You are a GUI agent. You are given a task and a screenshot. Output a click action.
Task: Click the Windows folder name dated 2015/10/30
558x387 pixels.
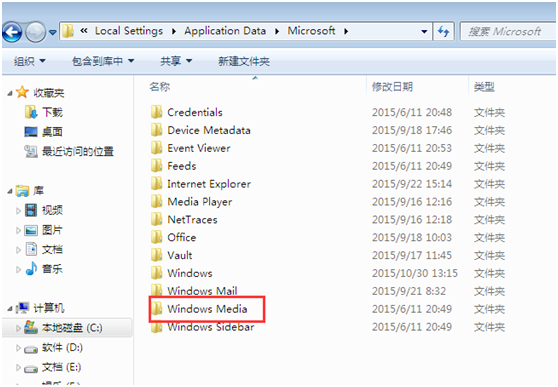[190, 273]
